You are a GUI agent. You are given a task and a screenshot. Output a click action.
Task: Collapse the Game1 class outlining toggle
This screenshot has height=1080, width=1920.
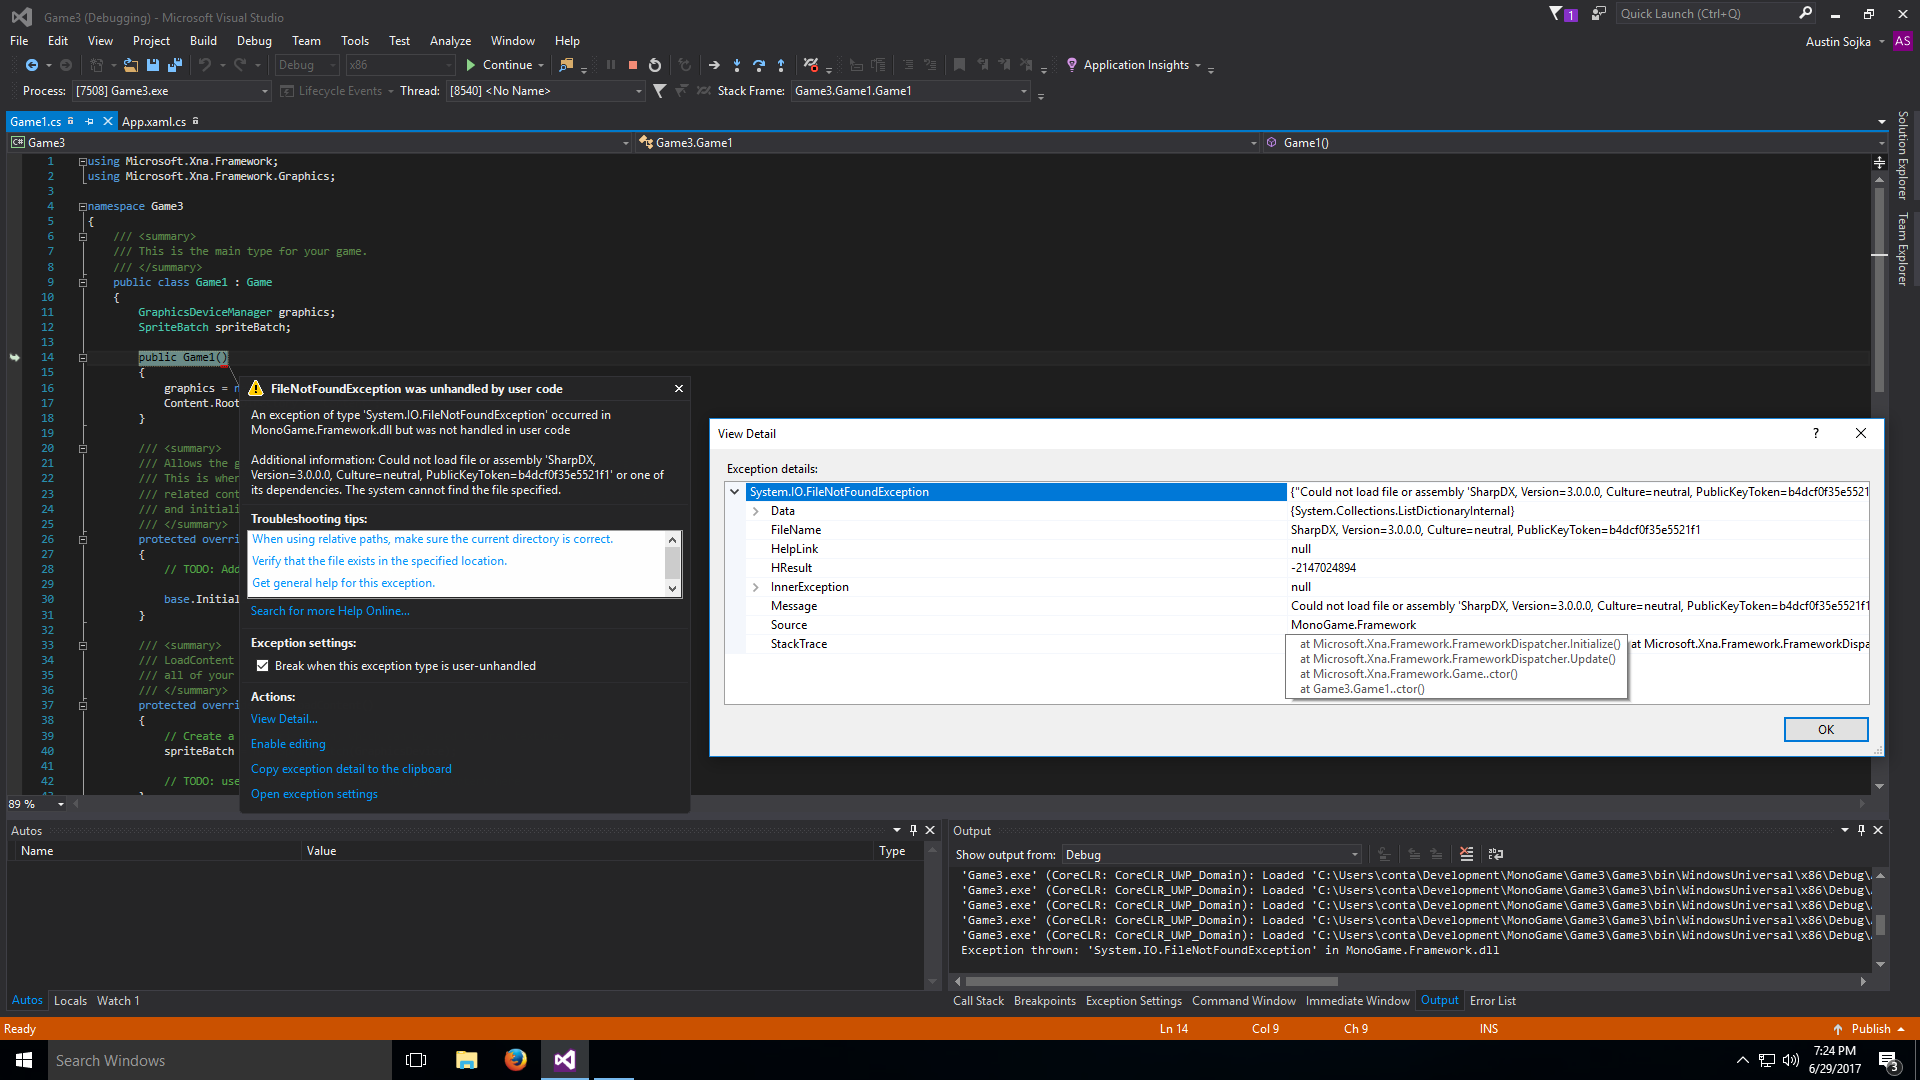tap(83, 282)
